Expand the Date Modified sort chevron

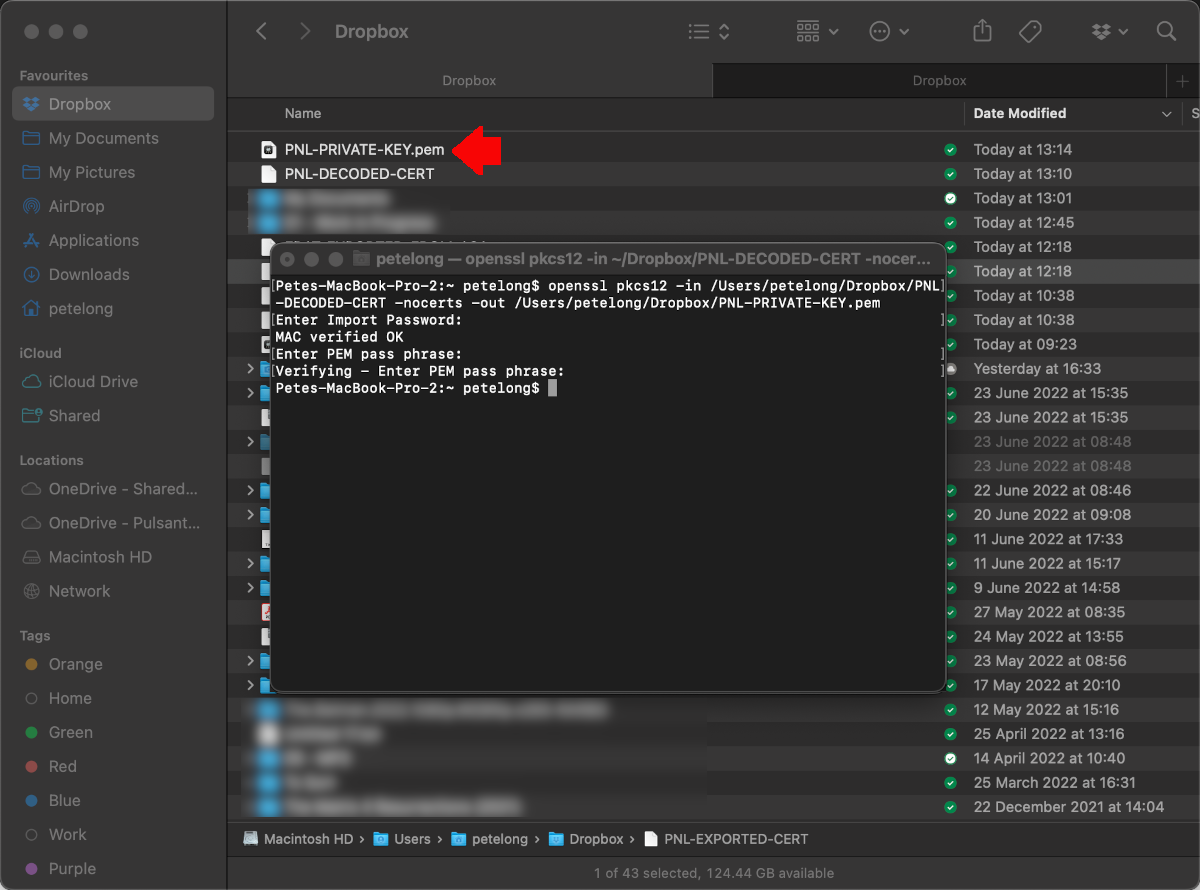[x=1166, y=113]
